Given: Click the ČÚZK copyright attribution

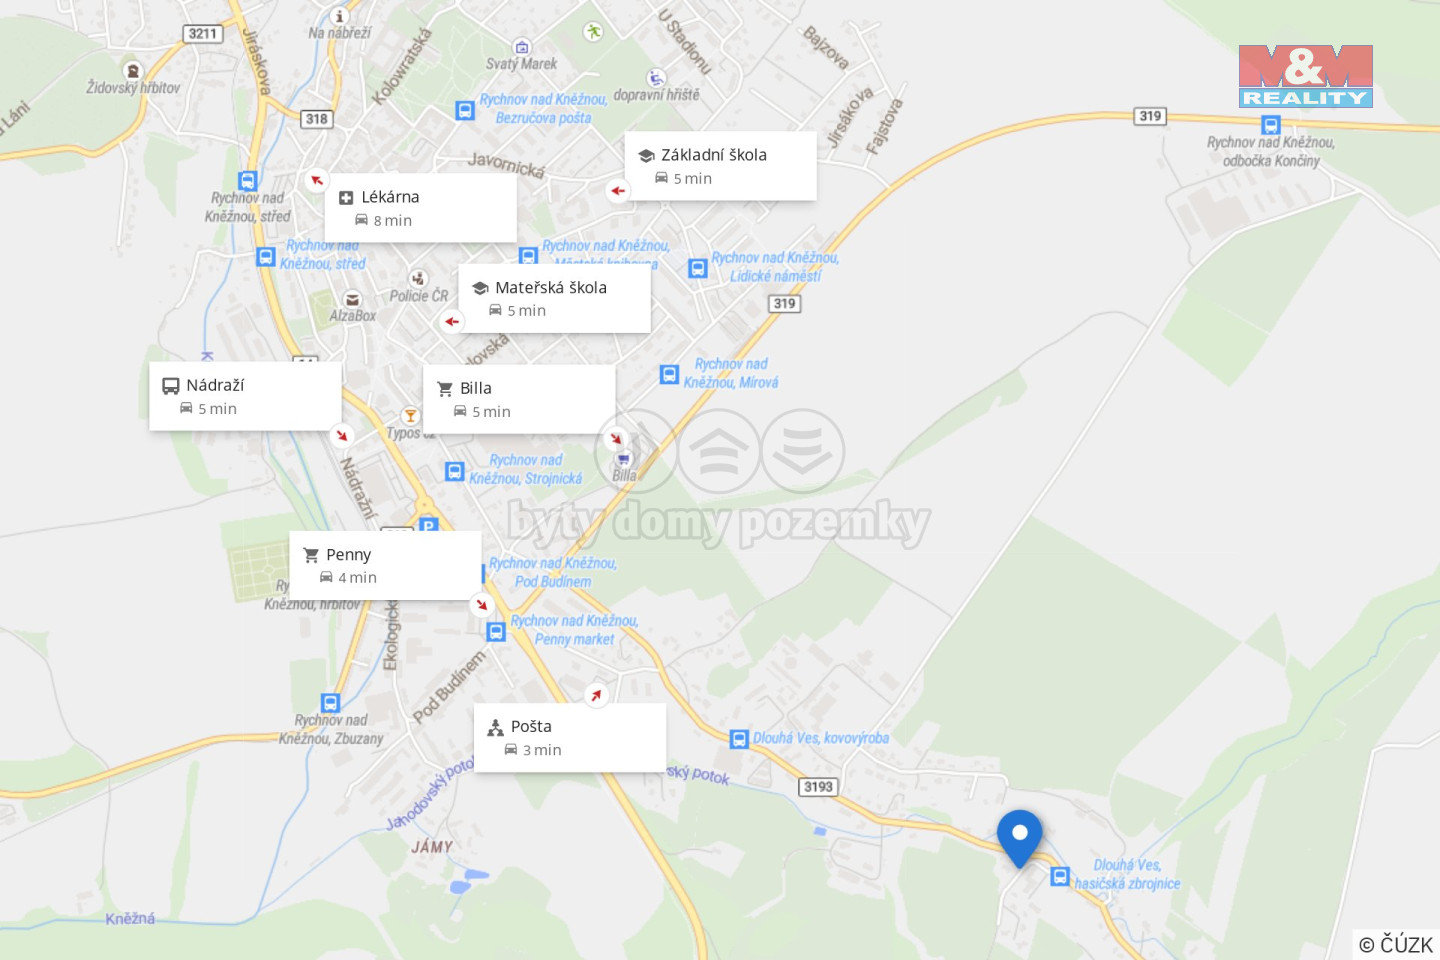Looking at the screenshot, I should coord(1396,944).
